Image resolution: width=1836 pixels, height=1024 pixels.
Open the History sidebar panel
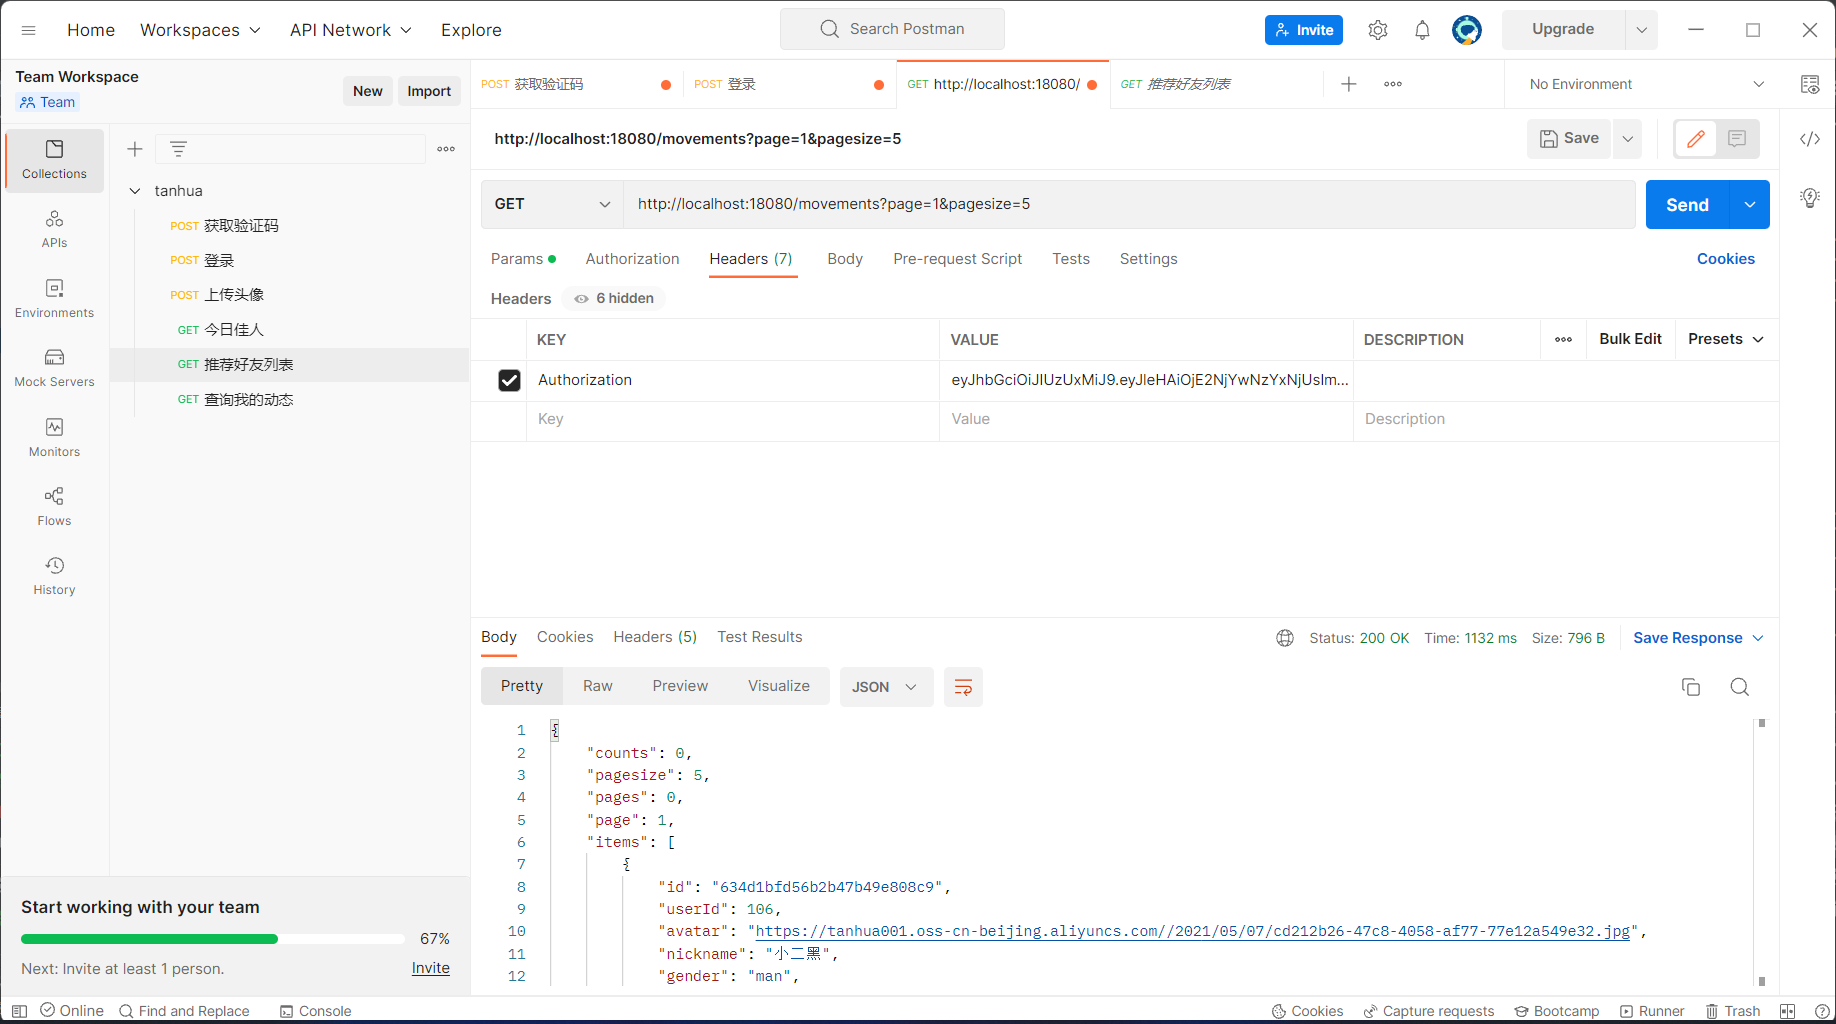[54, 576]
